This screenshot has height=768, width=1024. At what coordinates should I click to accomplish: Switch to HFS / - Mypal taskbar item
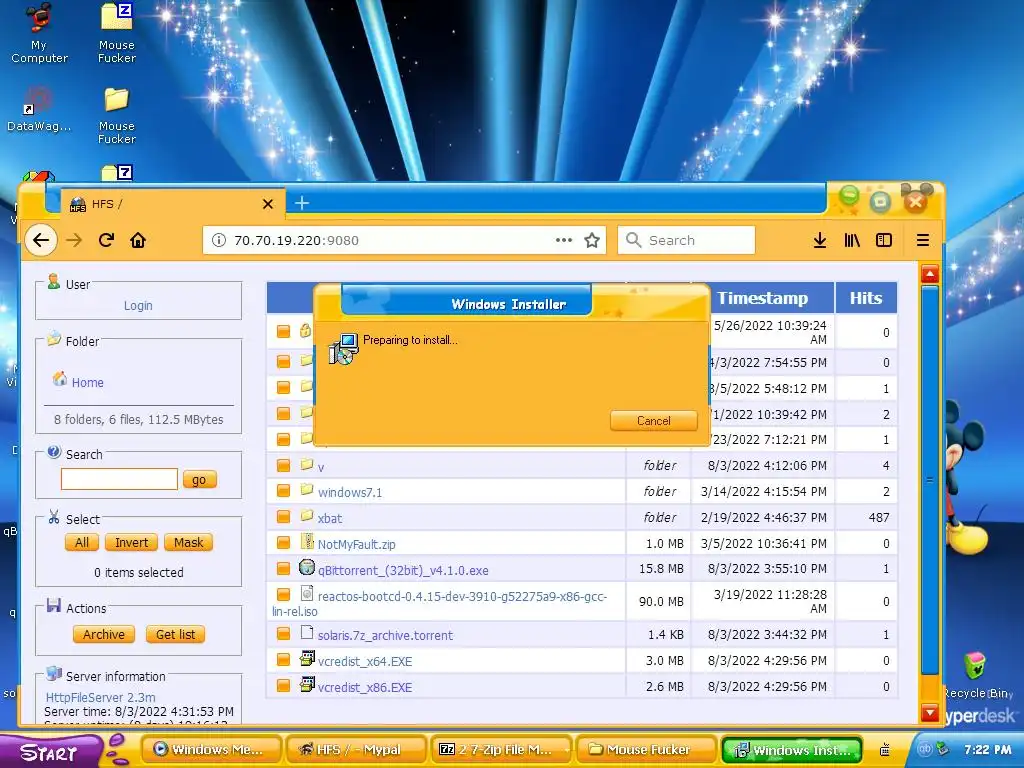356,750
